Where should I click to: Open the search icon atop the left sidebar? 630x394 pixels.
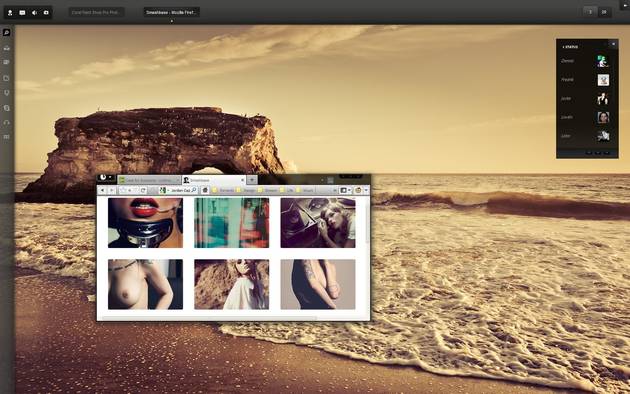[x=6, y=32]
